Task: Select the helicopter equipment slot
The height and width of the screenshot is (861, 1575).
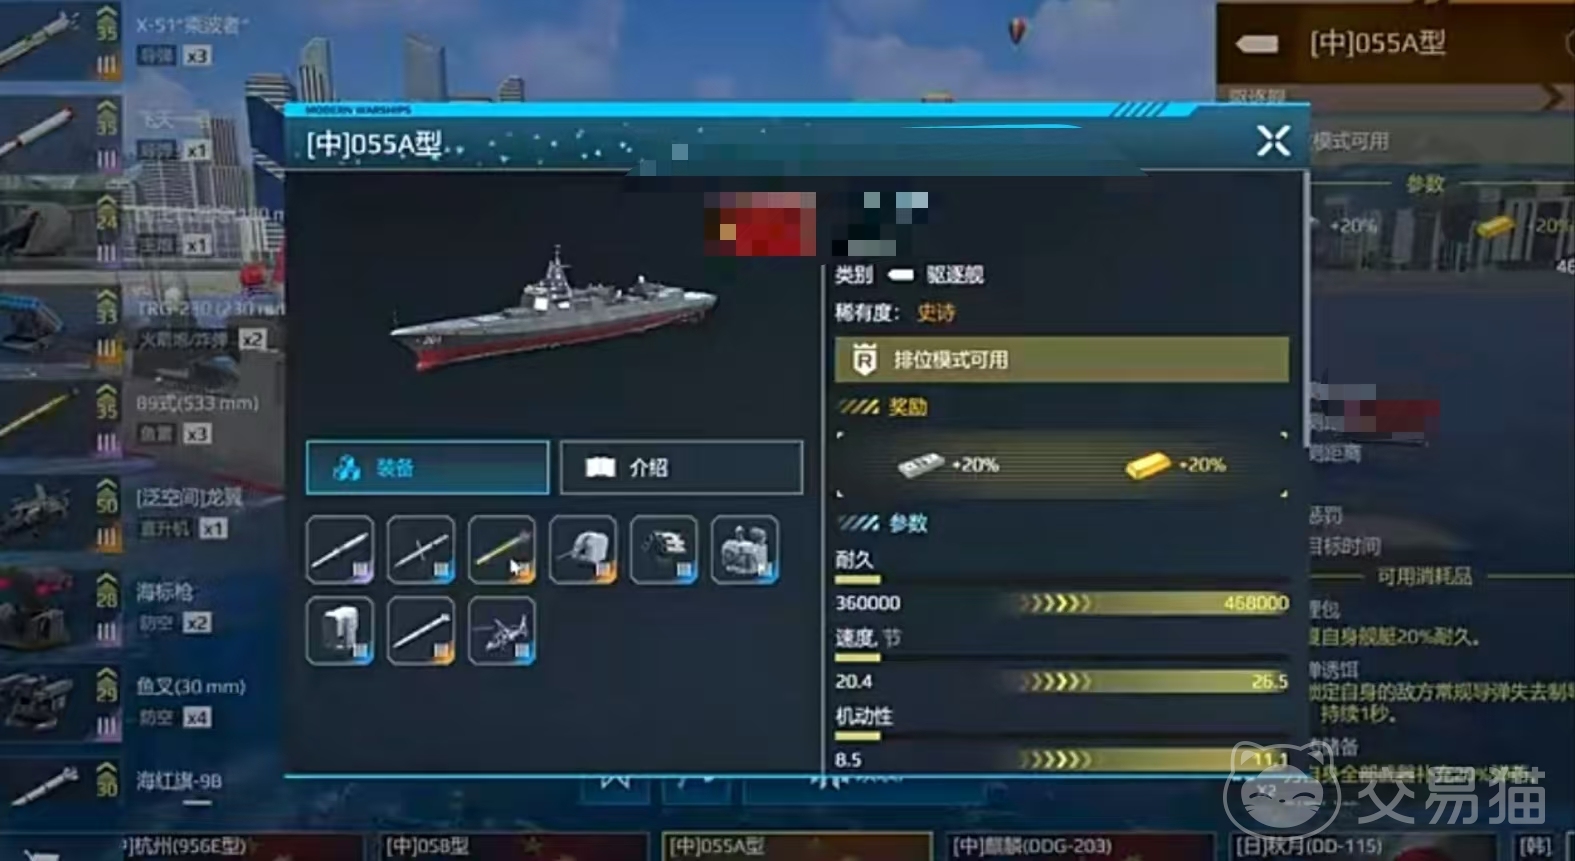Action: click(502, 631)
